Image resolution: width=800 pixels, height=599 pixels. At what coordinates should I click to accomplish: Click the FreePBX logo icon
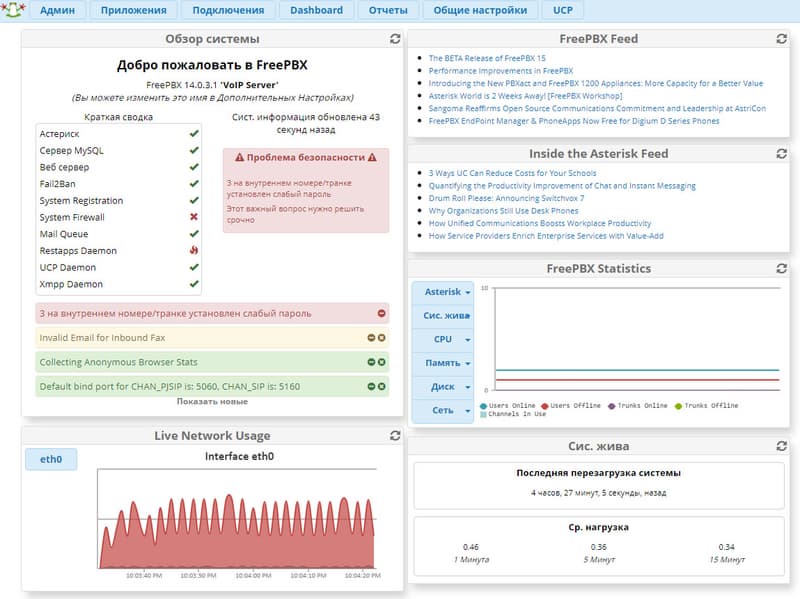tap(13, 10)
